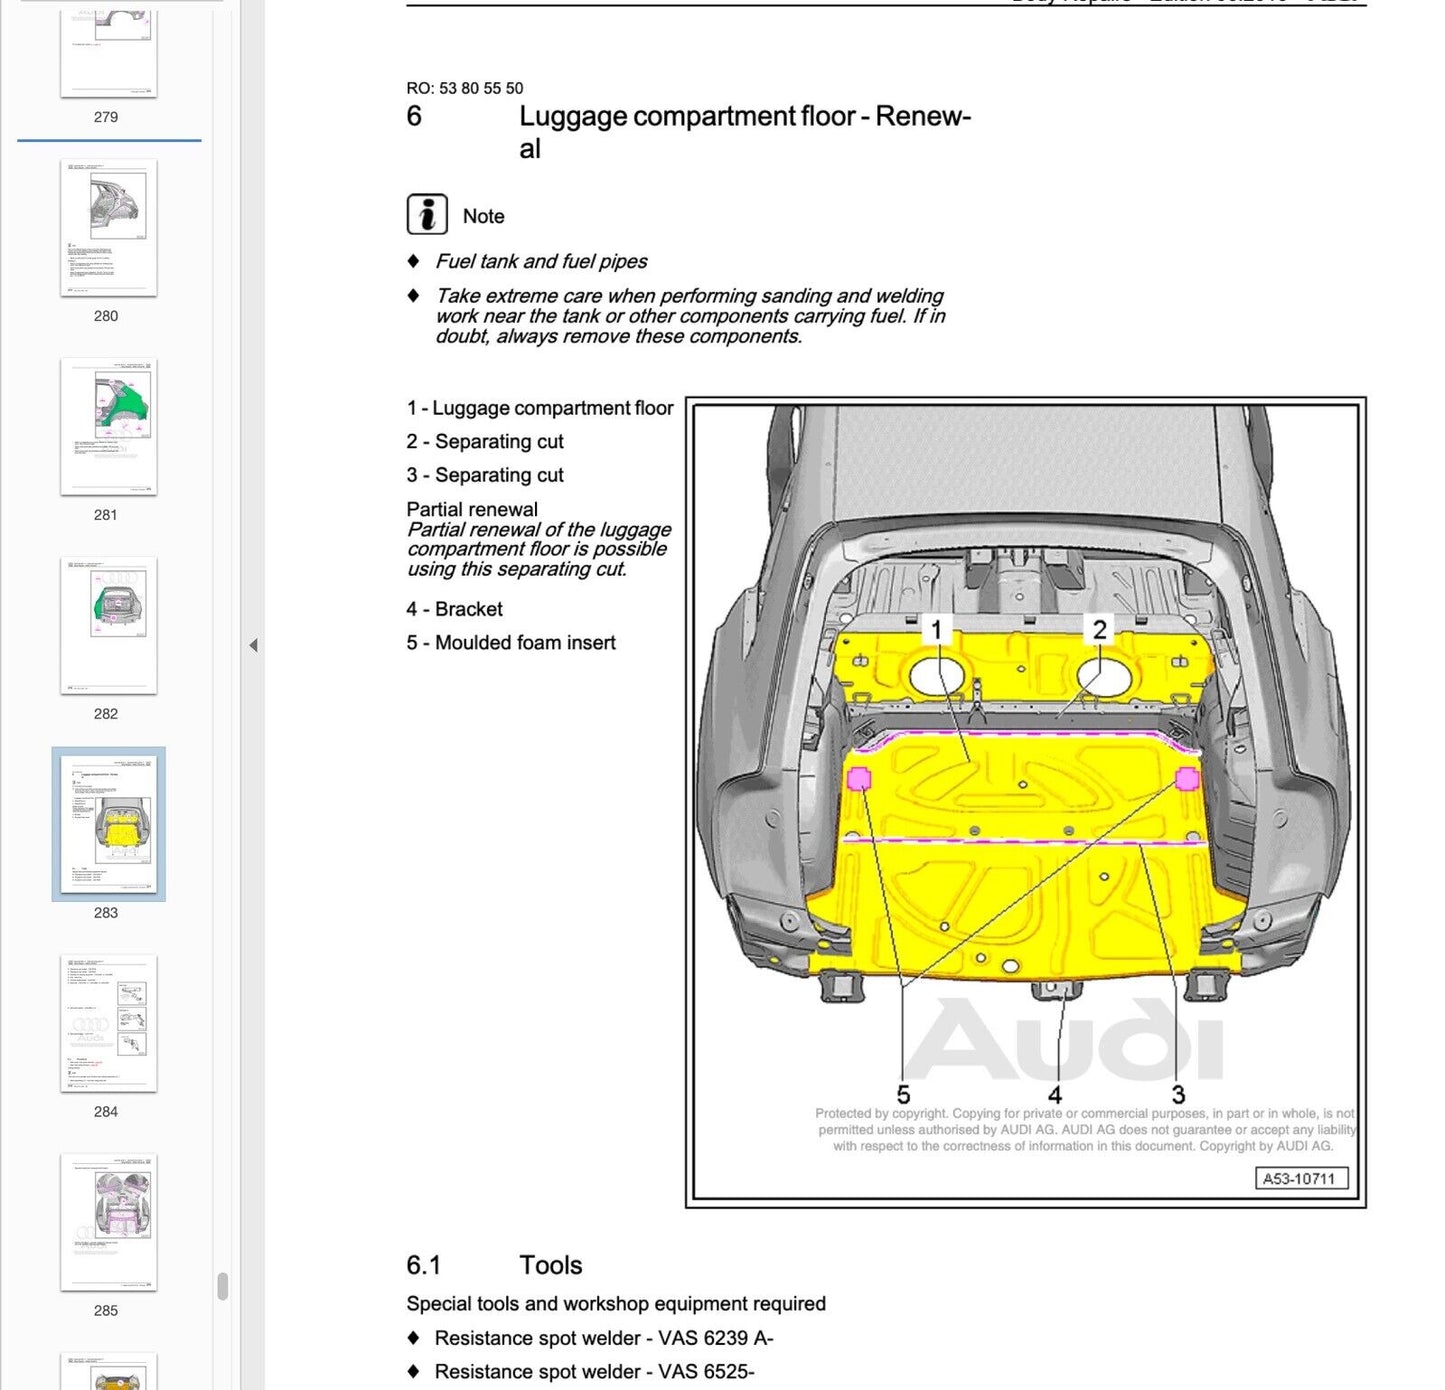This screenshot has width=1445, height=1390.
Task: Click the figure code A53-10711 box
Action: [x=1300, y=1178]
